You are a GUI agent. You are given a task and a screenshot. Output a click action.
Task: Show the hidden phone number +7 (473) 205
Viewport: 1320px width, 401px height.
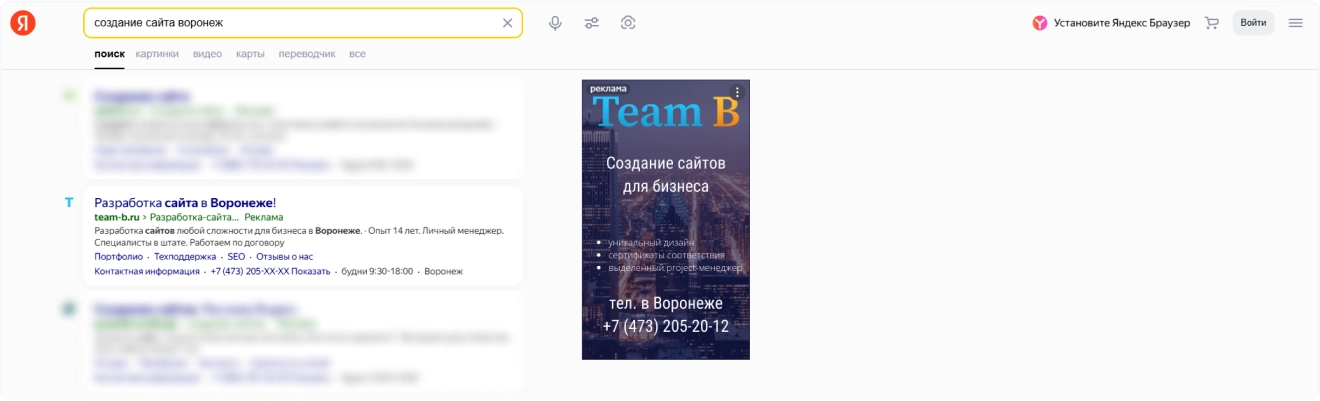click(270, 271)
